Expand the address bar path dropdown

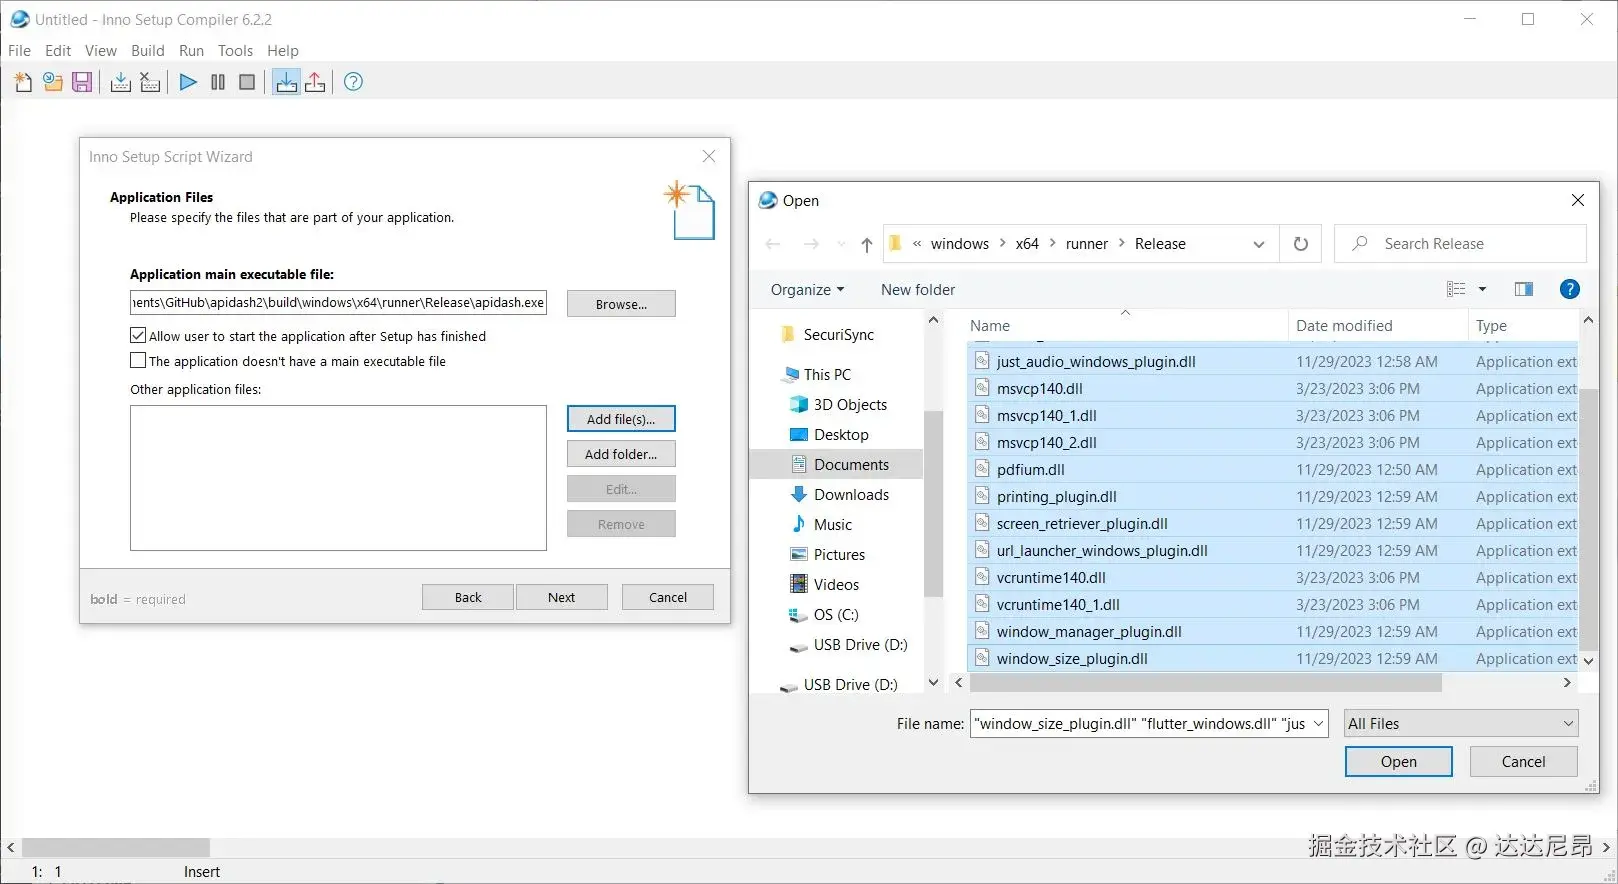1259,244
